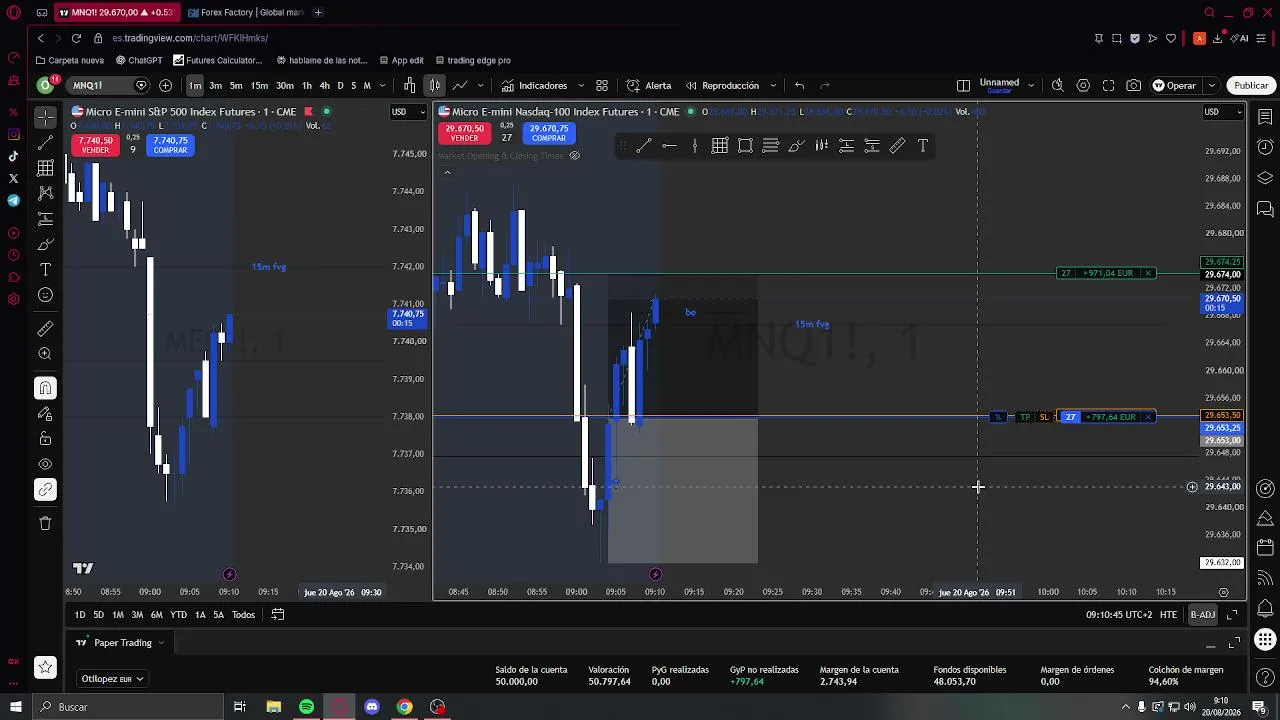Select the trend line tool in left toolbar
The image size is (1280, 720).
[x=45, y=143]
